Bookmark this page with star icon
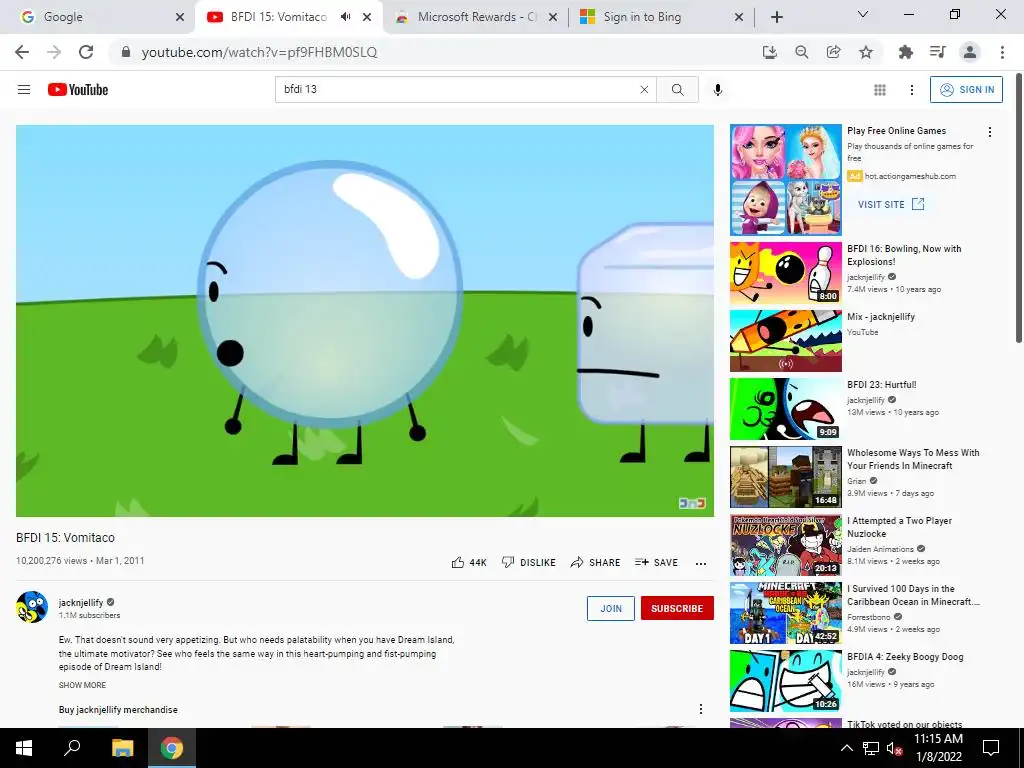The height and width of the screenshot is (768, 1024). point(866,52)
